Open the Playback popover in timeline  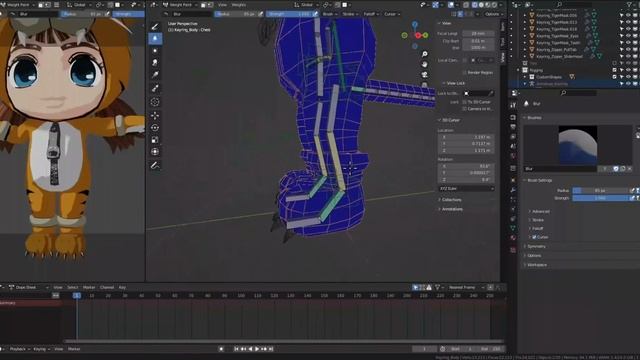tap(19, 349)
